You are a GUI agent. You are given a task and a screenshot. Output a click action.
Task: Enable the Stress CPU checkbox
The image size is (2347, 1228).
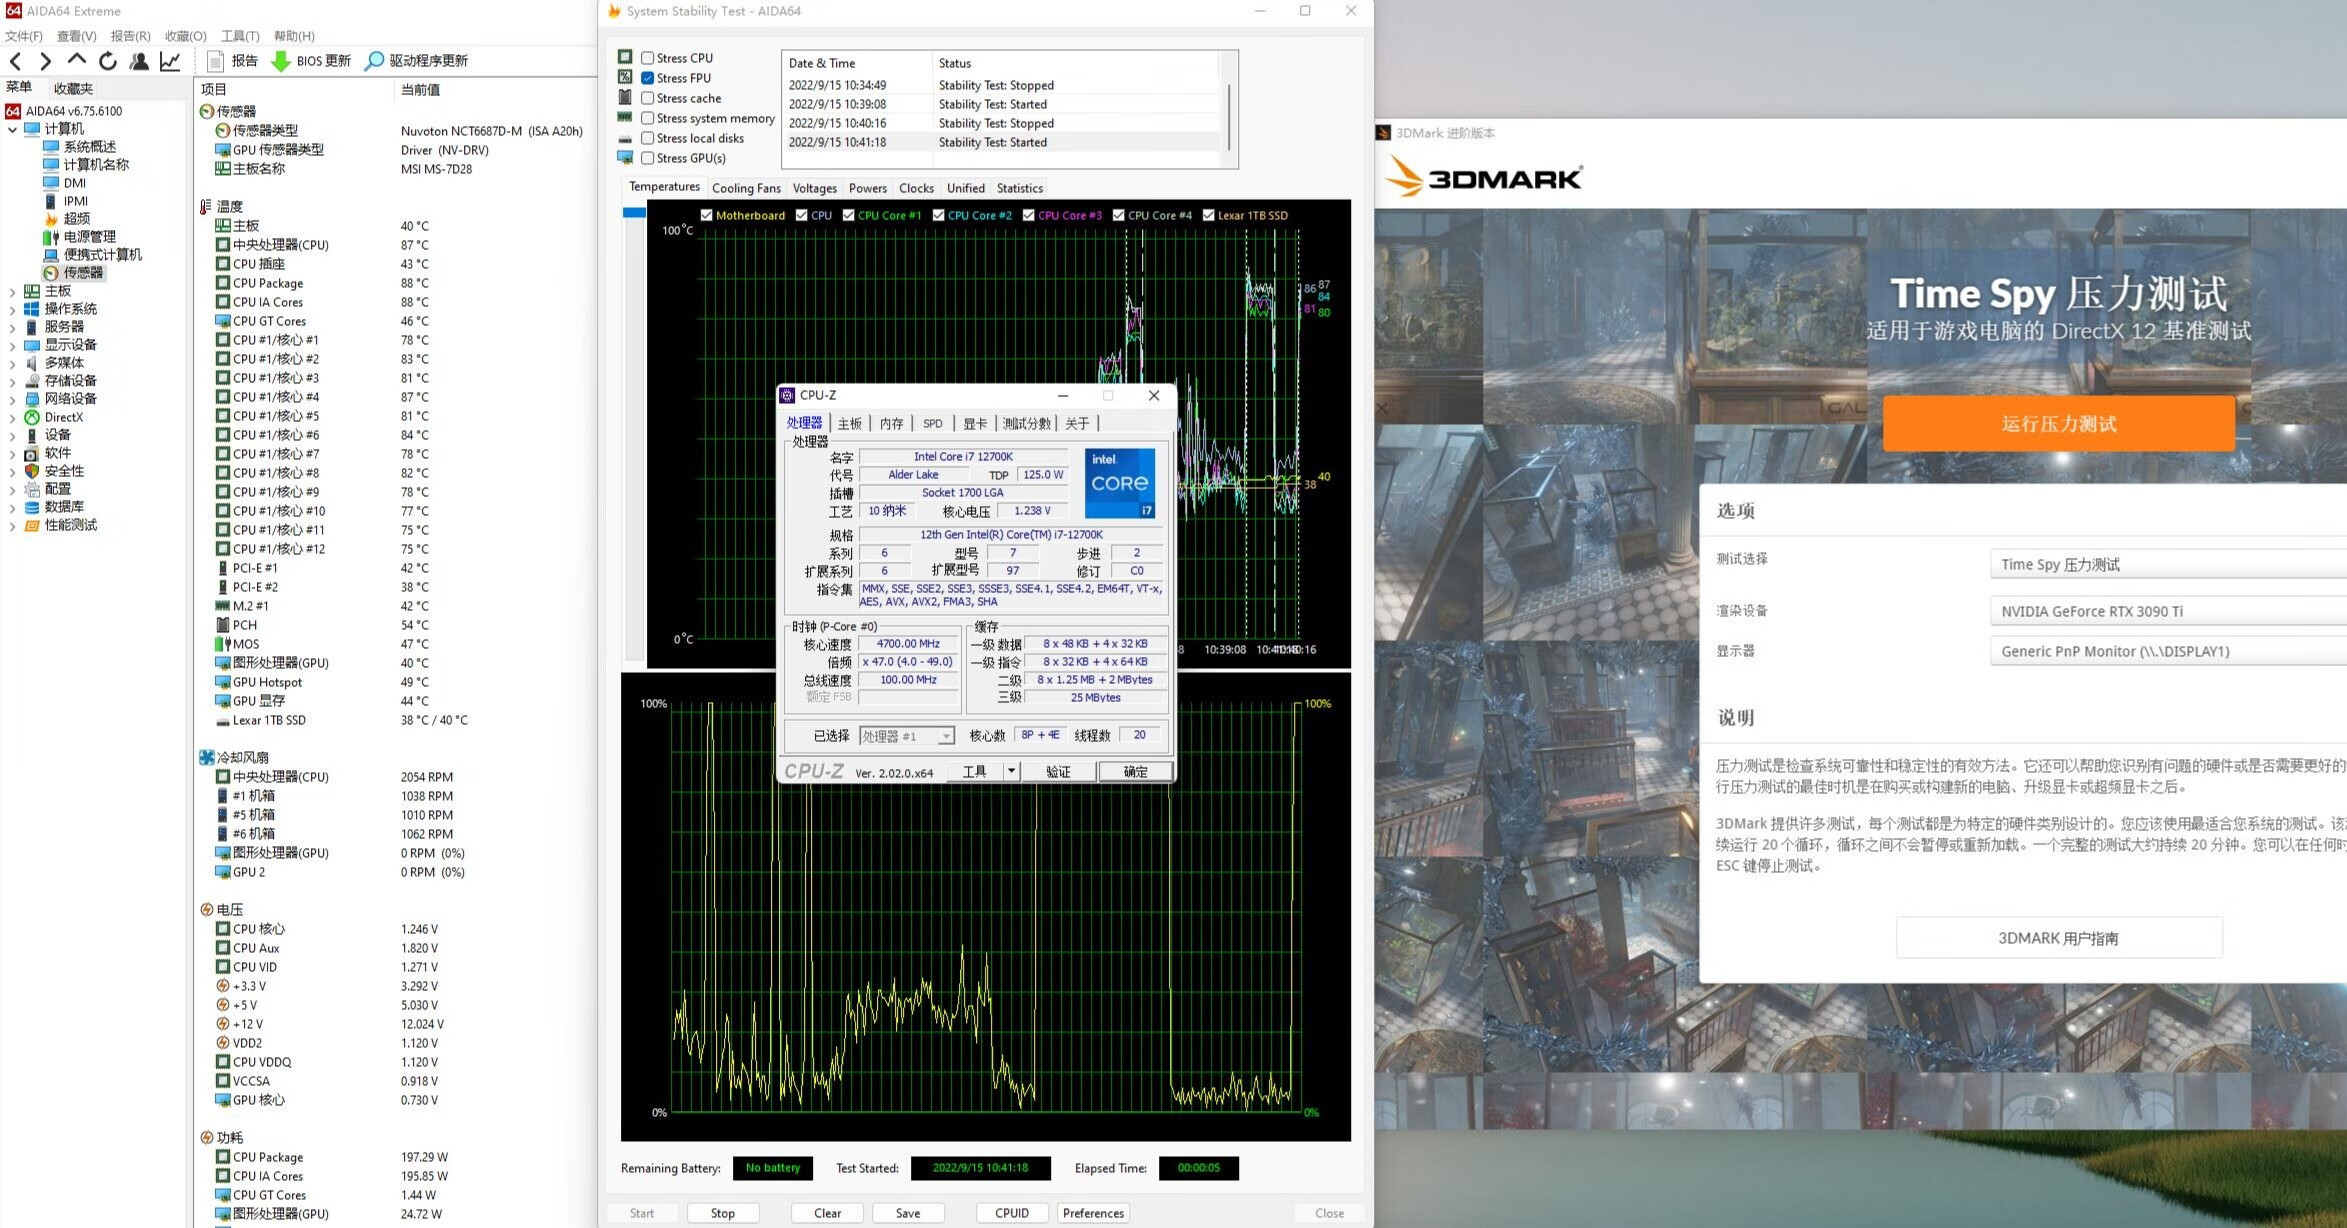(x=648, y=58)
